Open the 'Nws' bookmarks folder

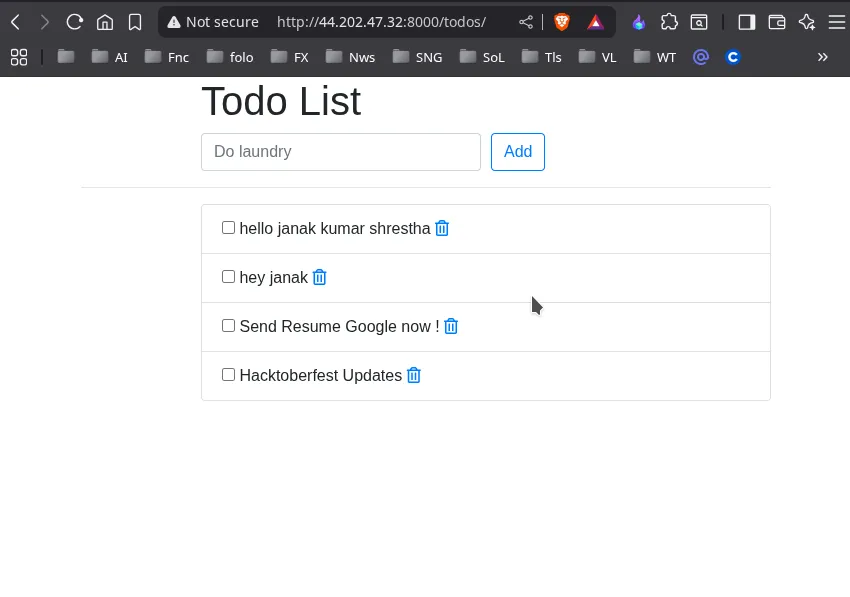350,57
